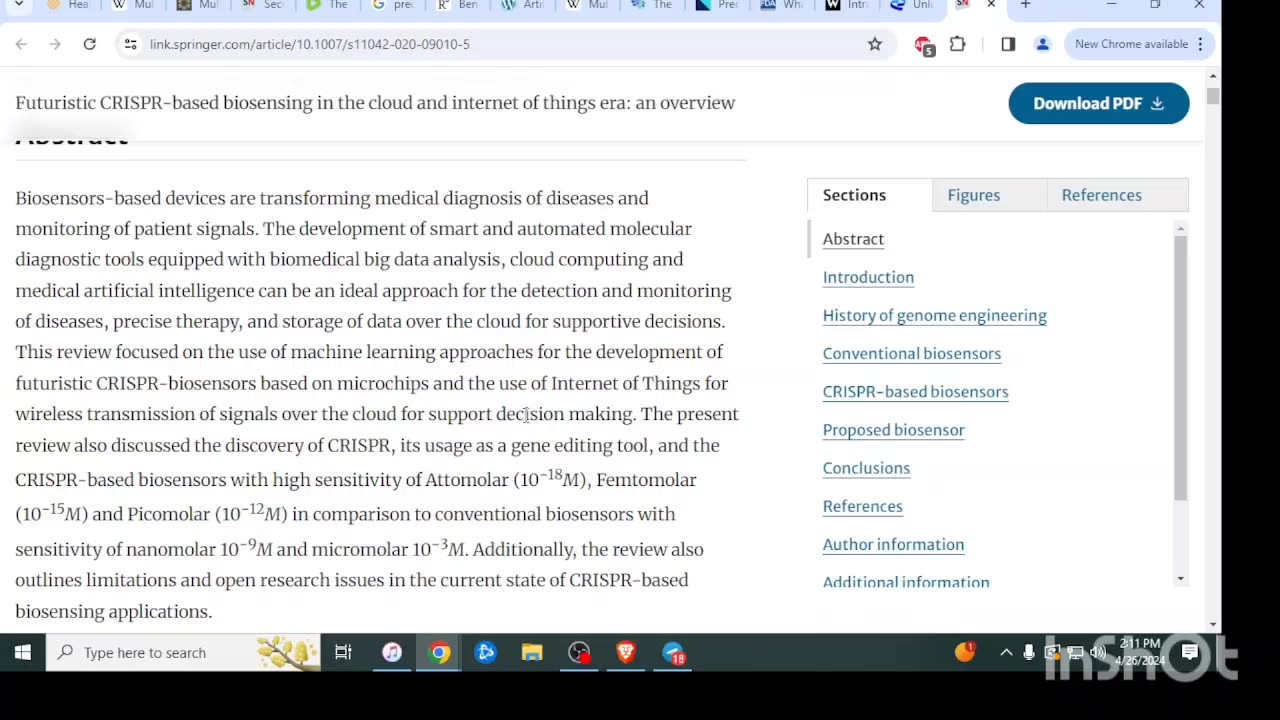Go to CRISPR-based biosensors section
The width and height of the screenshot is (1280, 720).
click(915, 391)
